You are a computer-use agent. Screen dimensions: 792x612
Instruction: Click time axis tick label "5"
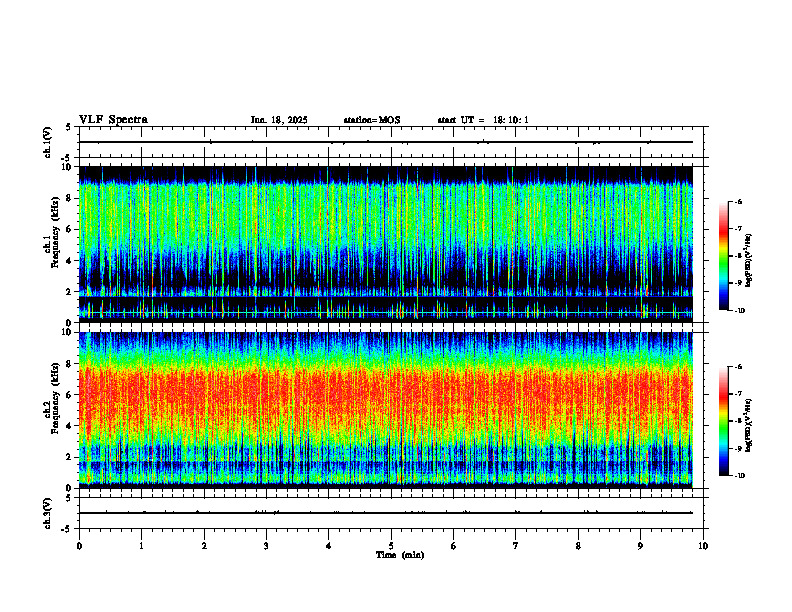point(391,546)
